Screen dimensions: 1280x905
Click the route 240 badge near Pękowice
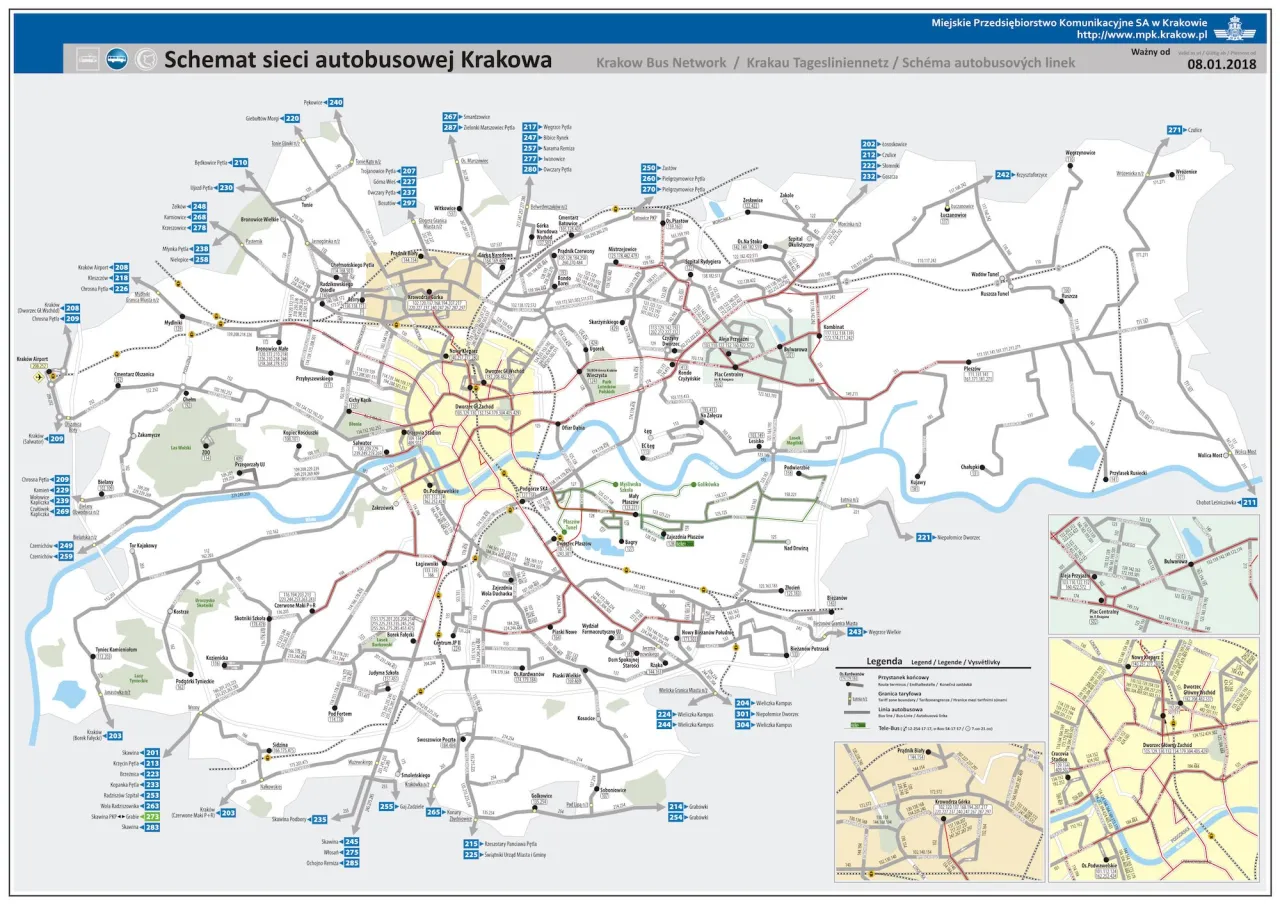click(334, 101)
